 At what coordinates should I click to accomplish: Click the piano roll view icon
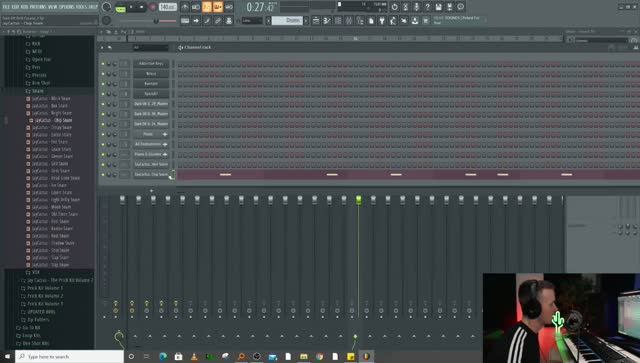(x=327, y=20)
